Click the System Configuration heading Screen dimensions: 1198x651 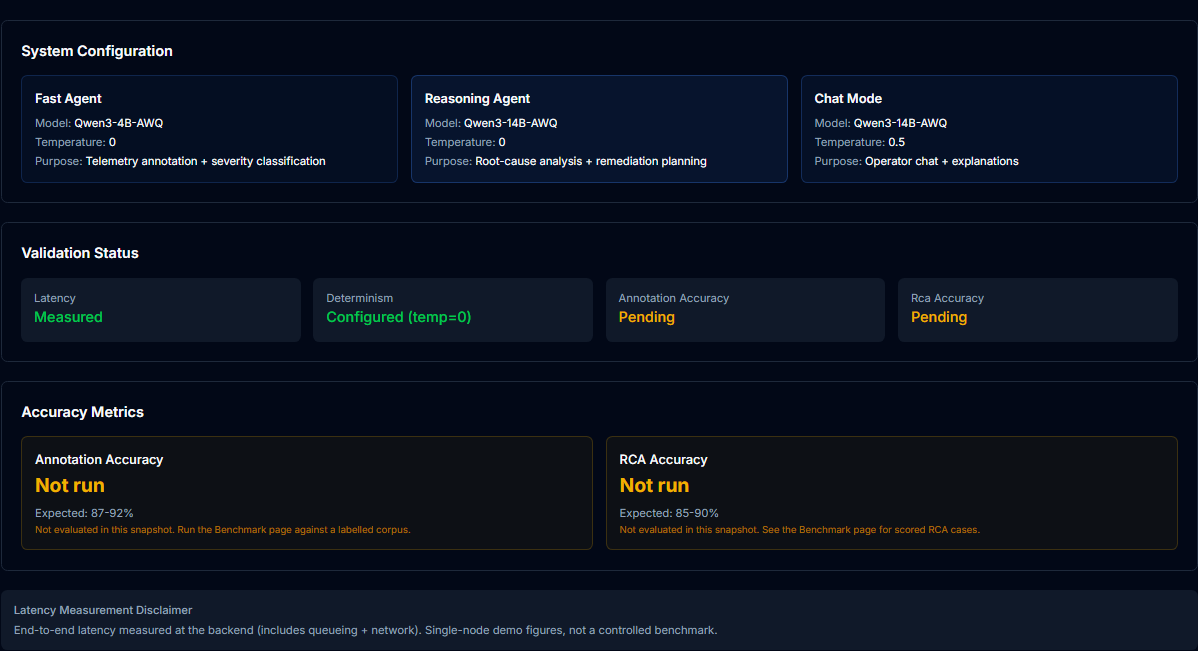coord(97,51)
